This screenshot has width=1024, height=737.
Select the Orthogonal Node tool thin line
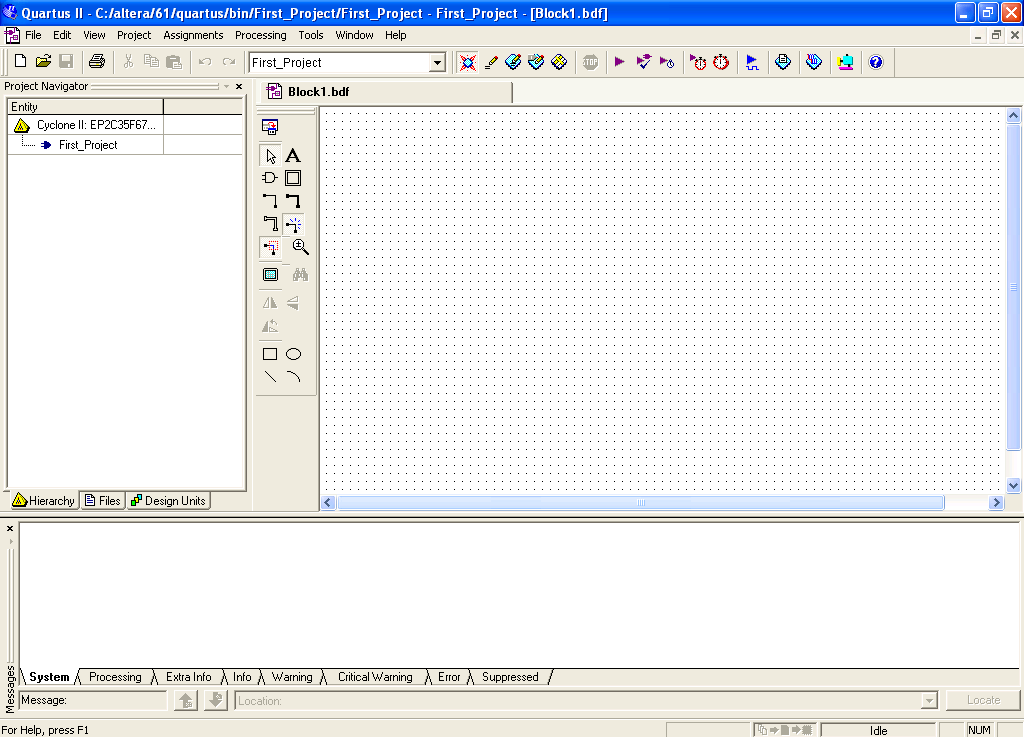coord(270,200)
